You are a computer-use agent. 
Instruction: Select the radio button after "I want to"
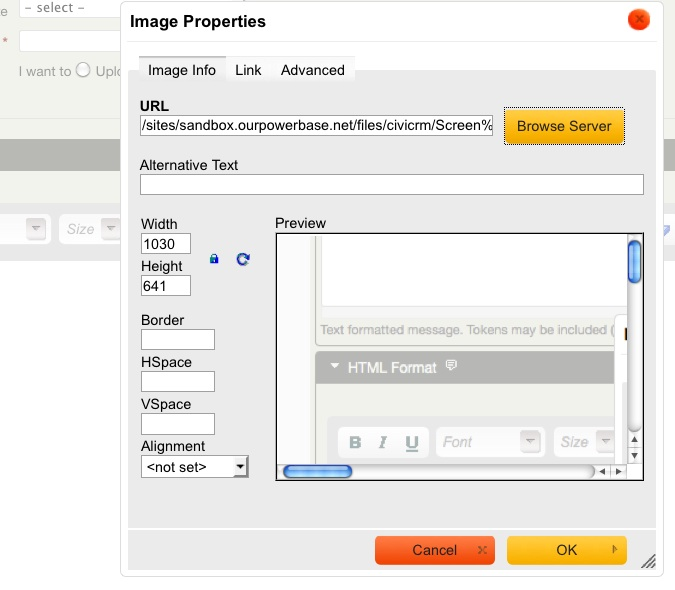[83, 70]
